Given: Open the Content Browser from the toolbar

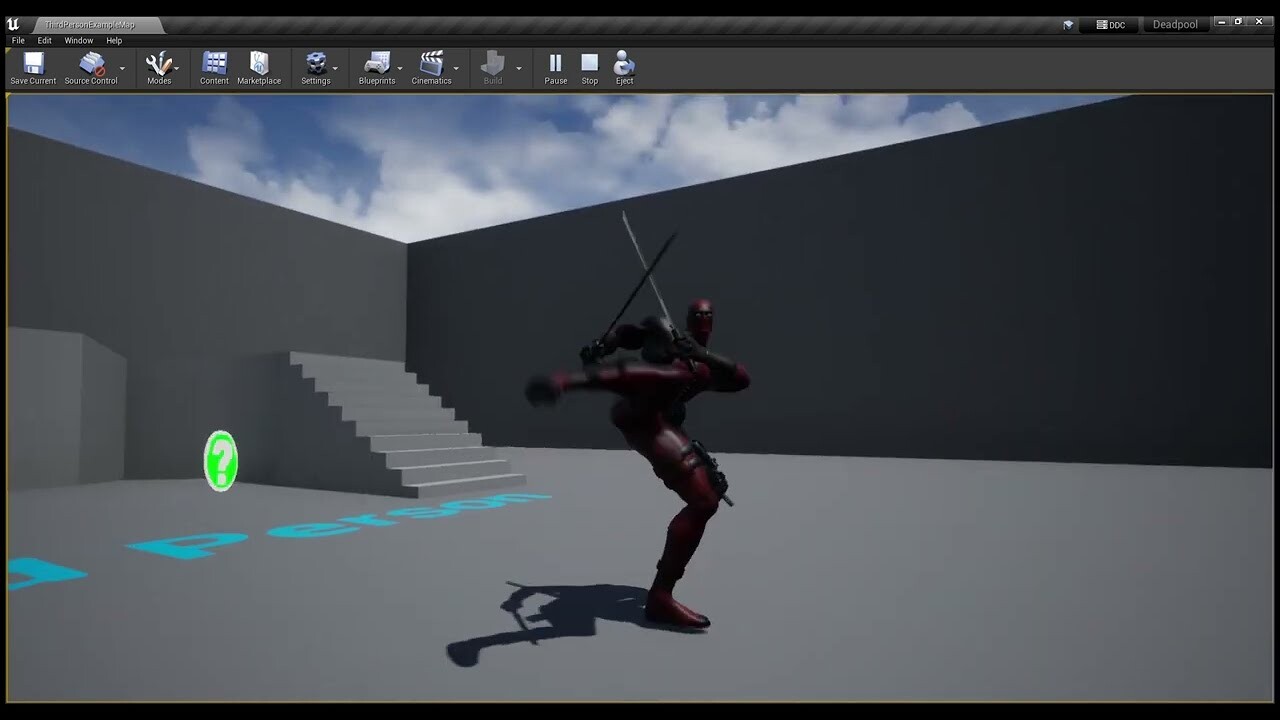Looking at the screenshot, I should (x=213, y=65).
